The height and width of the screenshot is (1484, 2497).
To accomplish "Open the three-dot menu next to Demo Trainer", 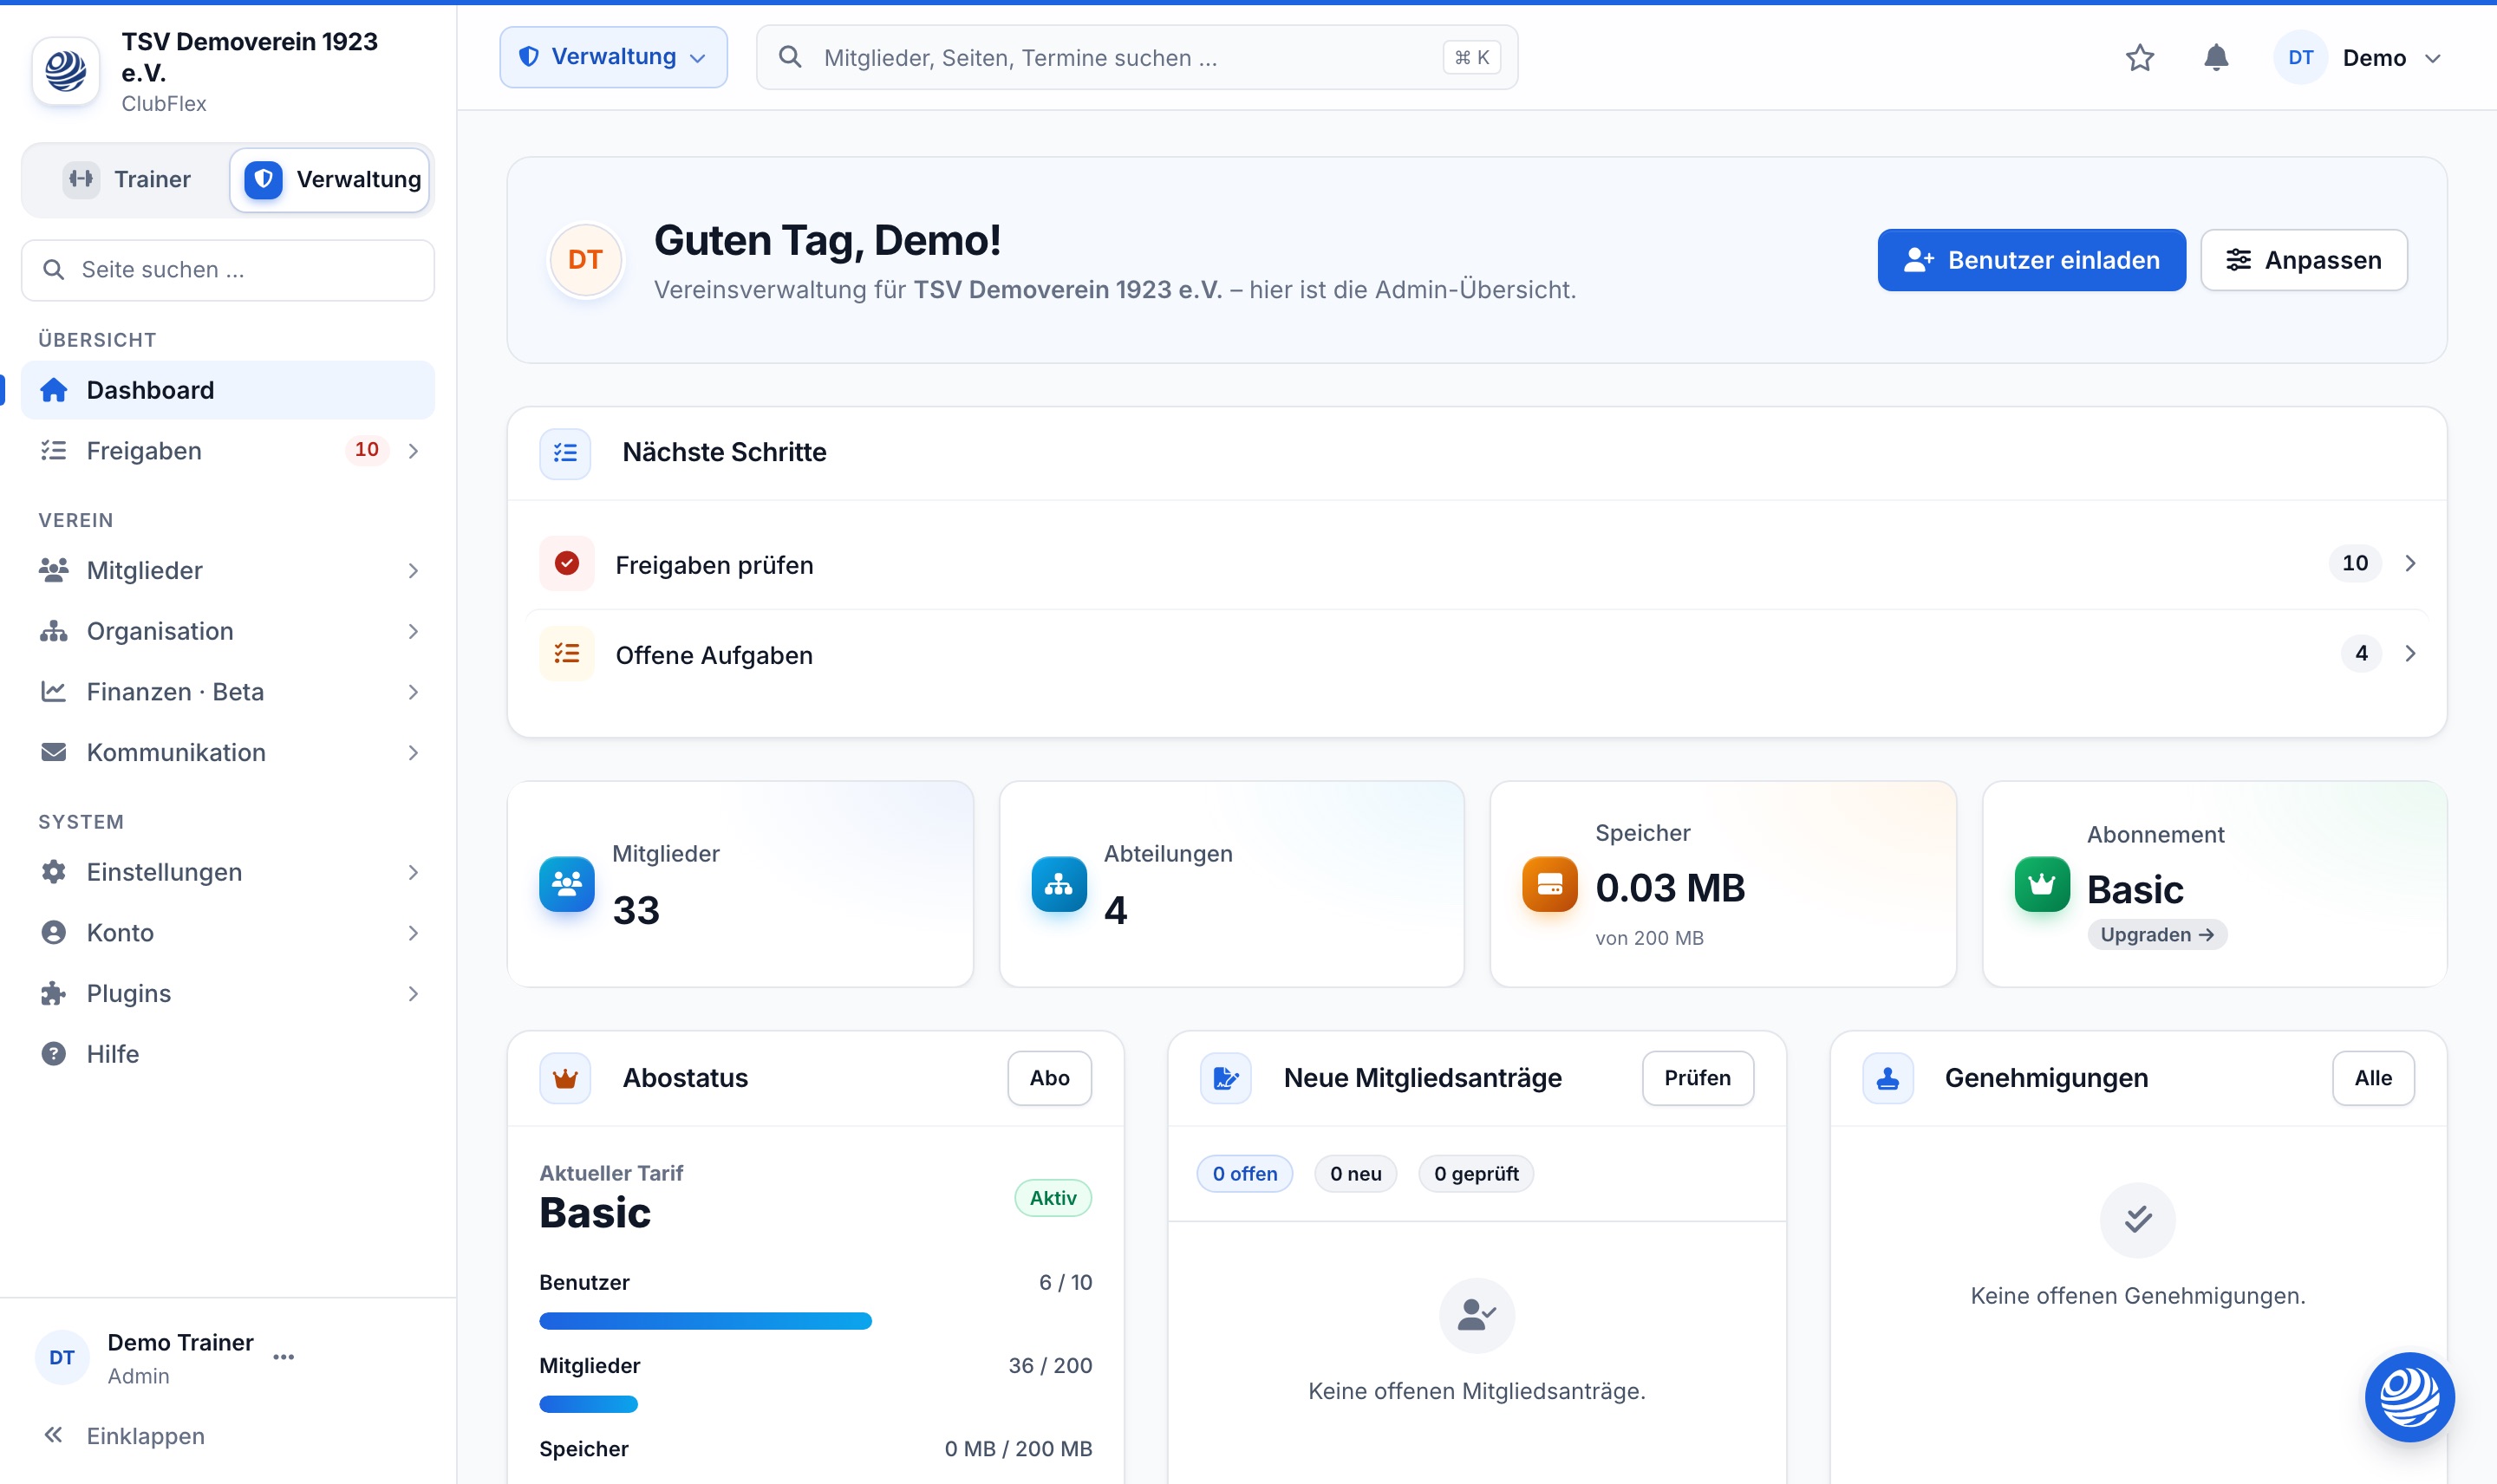I will pos(284,1358).
